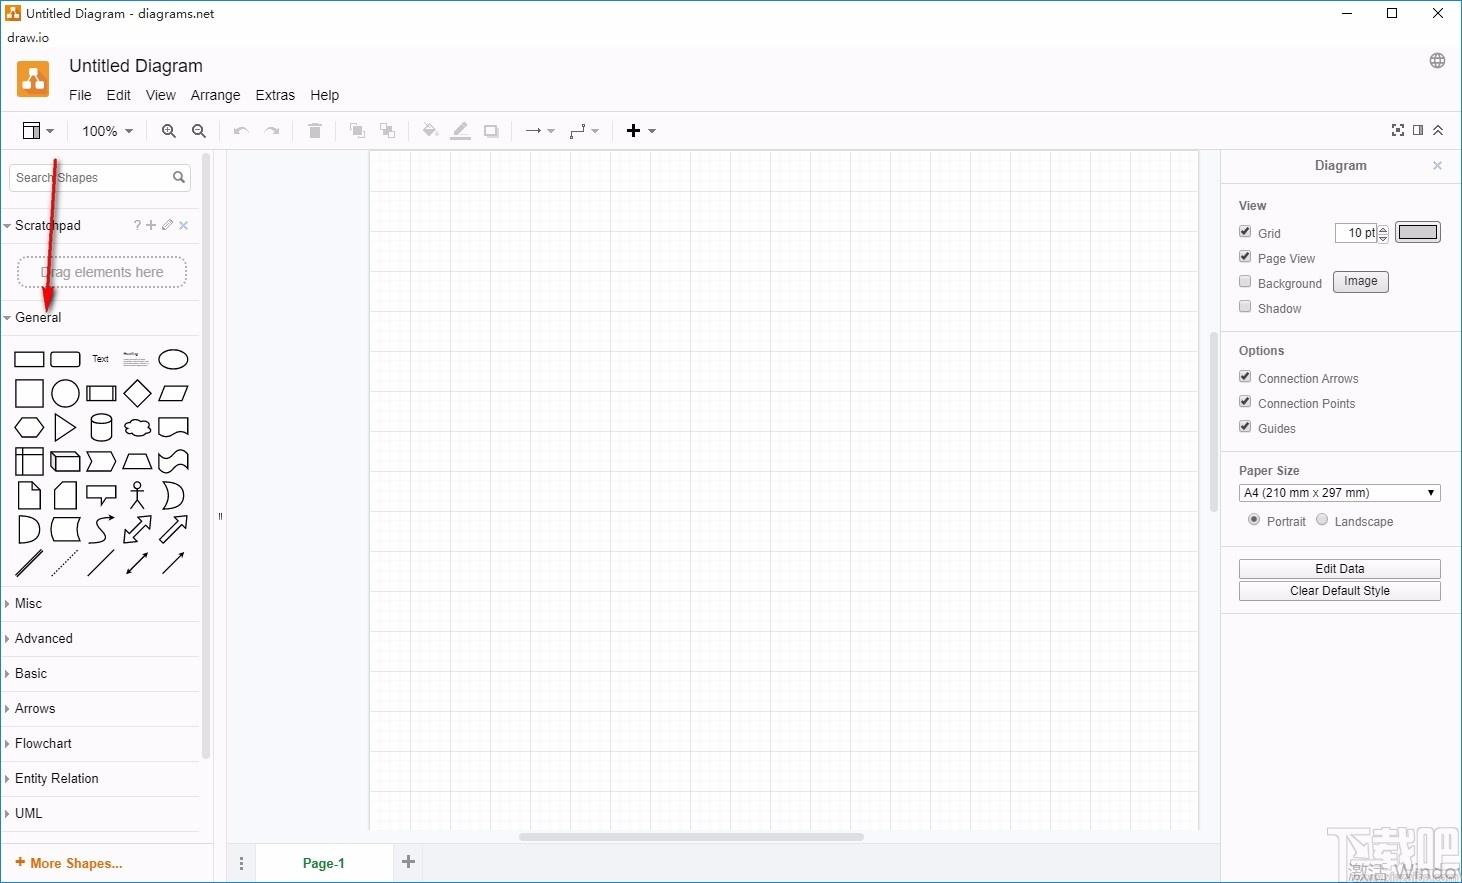The height and width of the screenshot is (883, 1462).
Task: Open the Help menu
Action: (324, 95)
